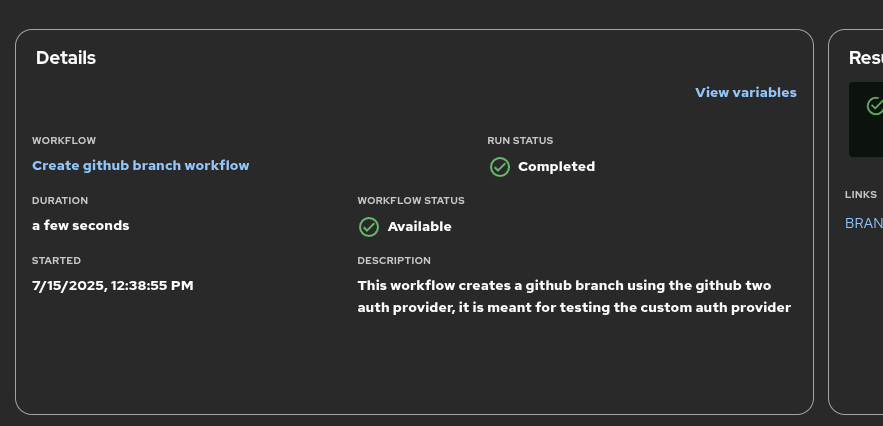
Task: Click the STARTED field label
Action: (x=57, y=261)
